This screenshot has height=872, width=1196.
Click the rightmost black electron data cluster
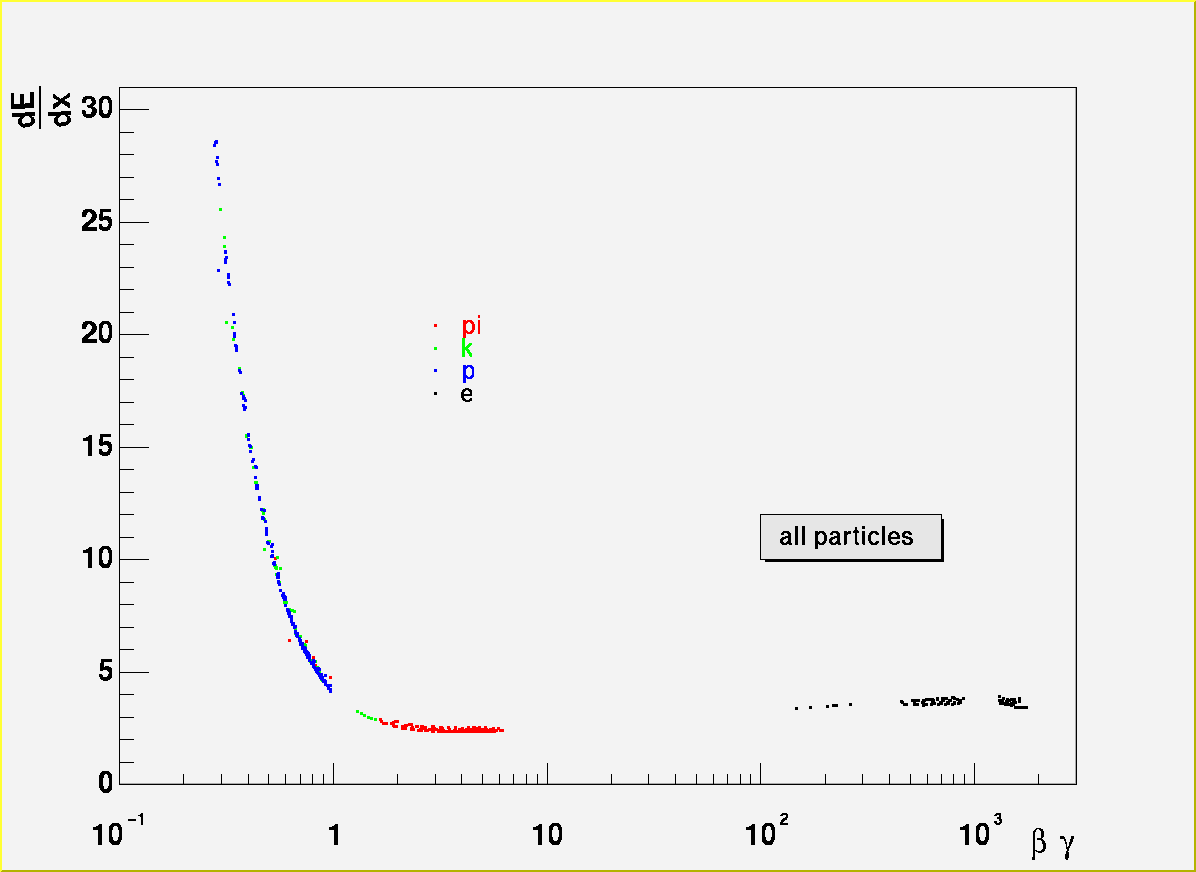click(x=1012, y=702)
